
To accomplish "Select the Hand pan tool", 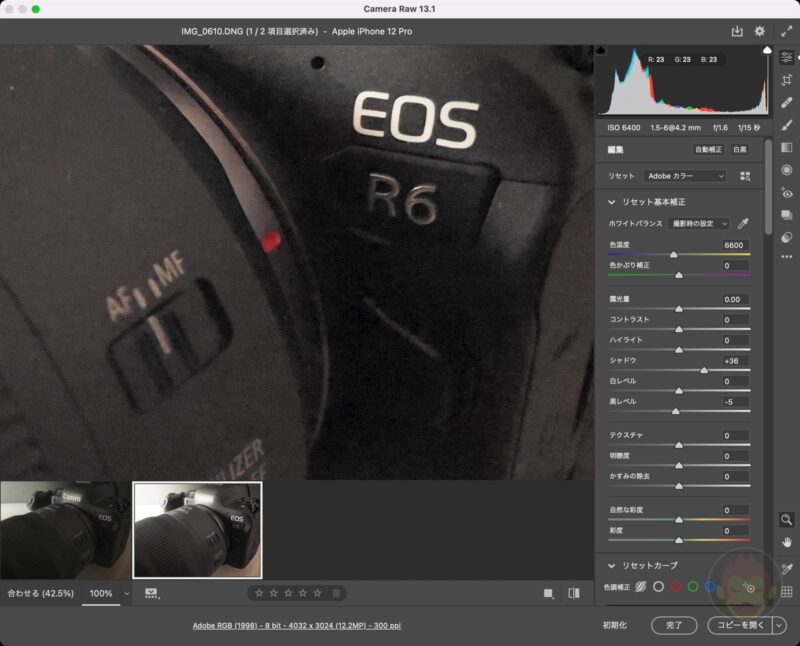I will point(786,541).
